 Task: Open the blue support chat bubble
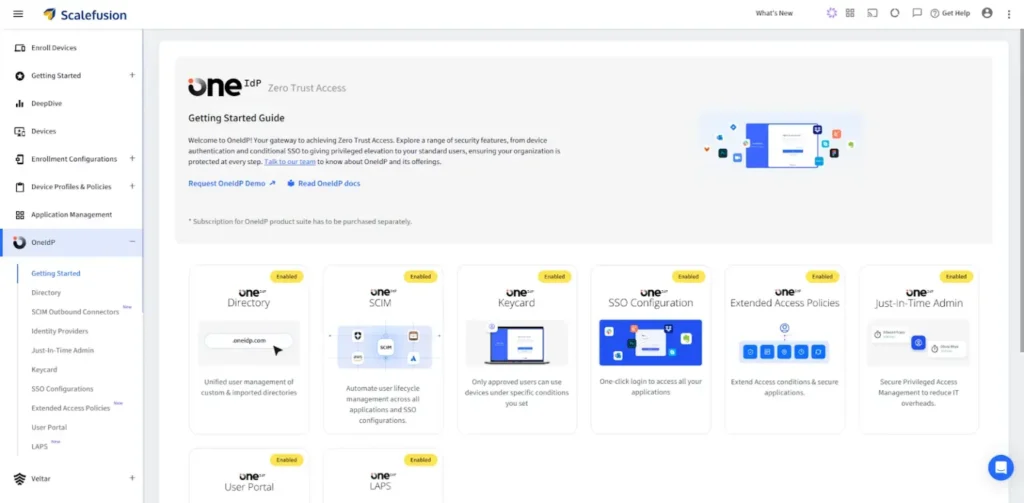[x=1000, y=468]
